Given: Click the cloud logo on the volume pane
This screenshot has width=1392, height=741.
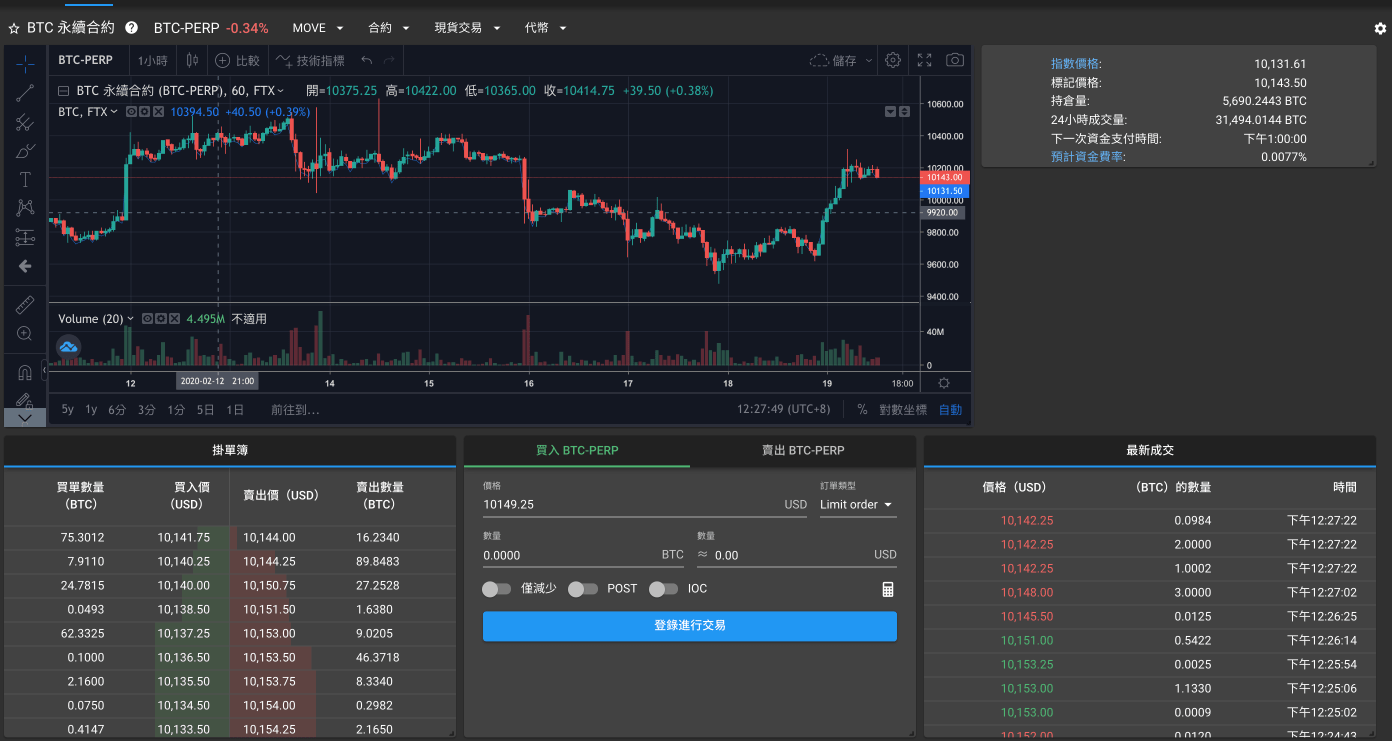Looking at the screenshot, I should [x=68, y=347].
